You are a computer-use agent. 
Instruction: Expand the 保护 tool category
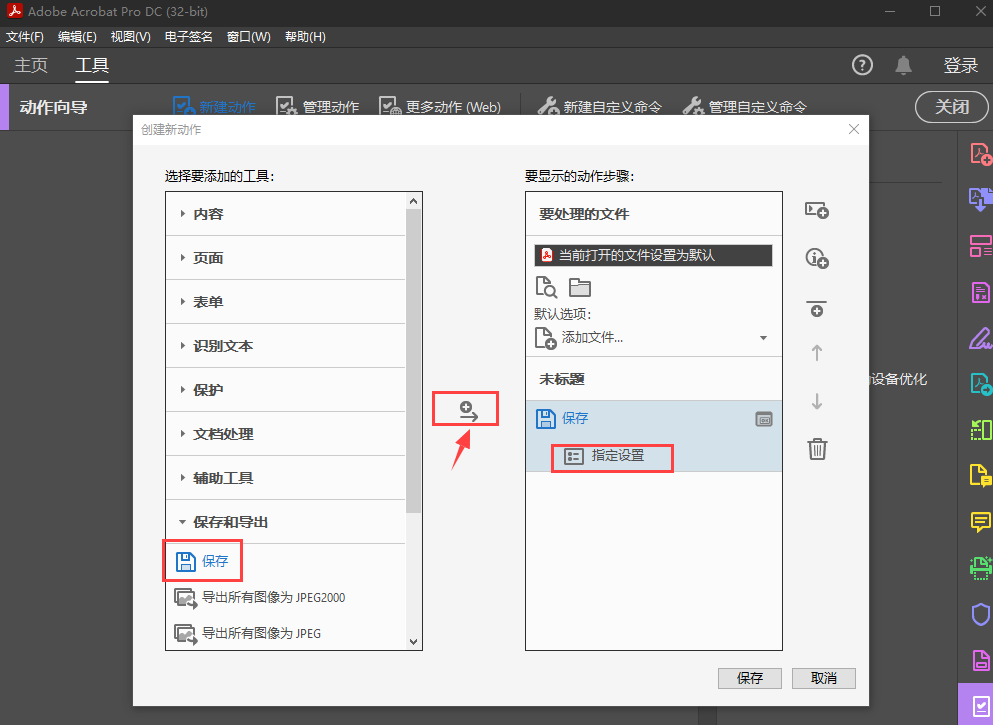tap(208, 390)
